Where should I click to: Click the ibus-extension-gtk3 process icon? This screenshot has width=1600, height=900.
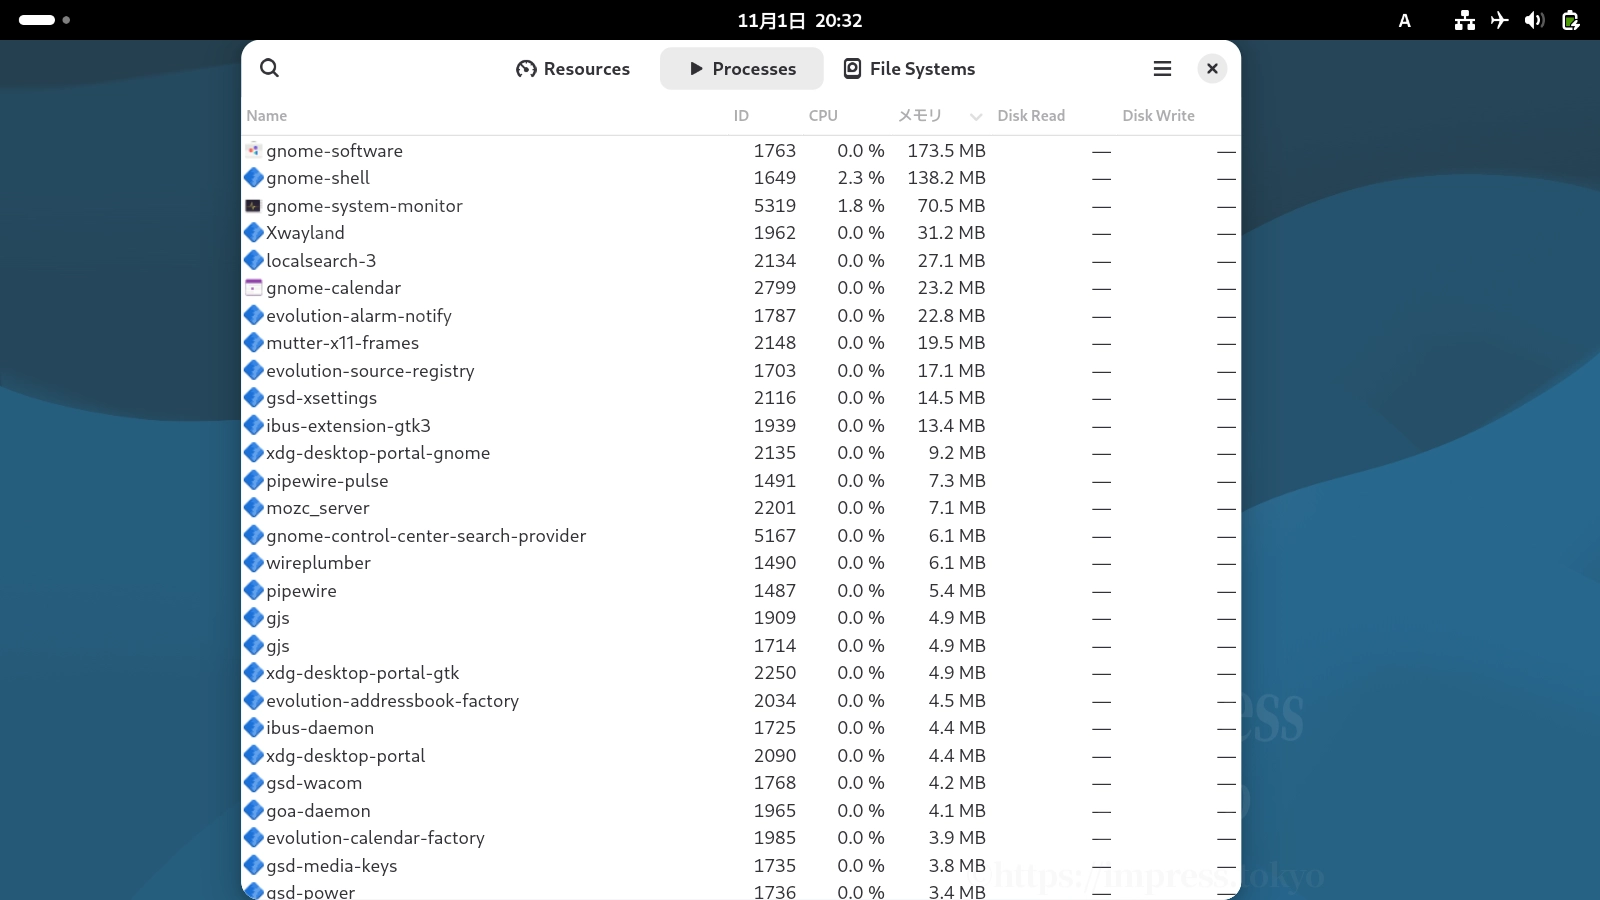[x=254, y=425]
